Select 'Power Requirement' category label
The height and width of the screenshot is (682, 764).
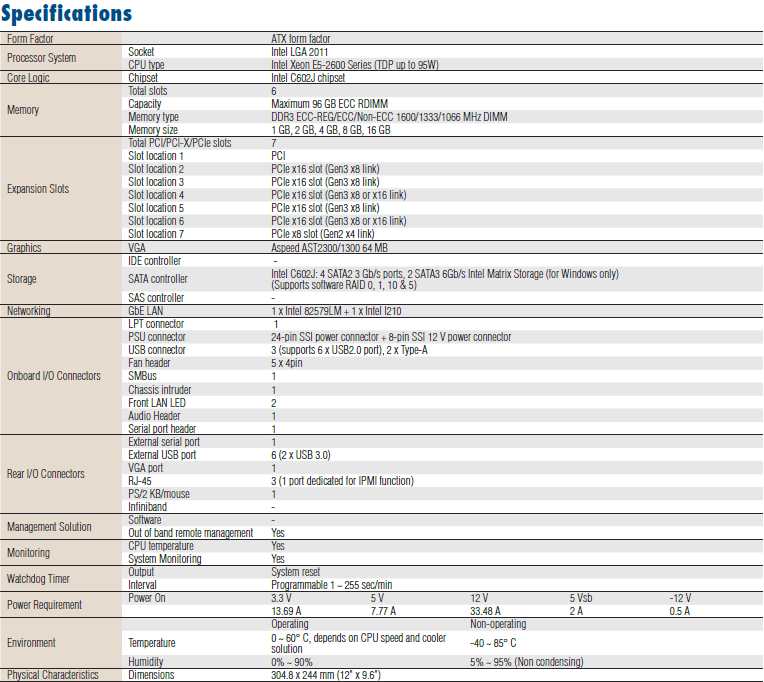[x=44, y=605]
